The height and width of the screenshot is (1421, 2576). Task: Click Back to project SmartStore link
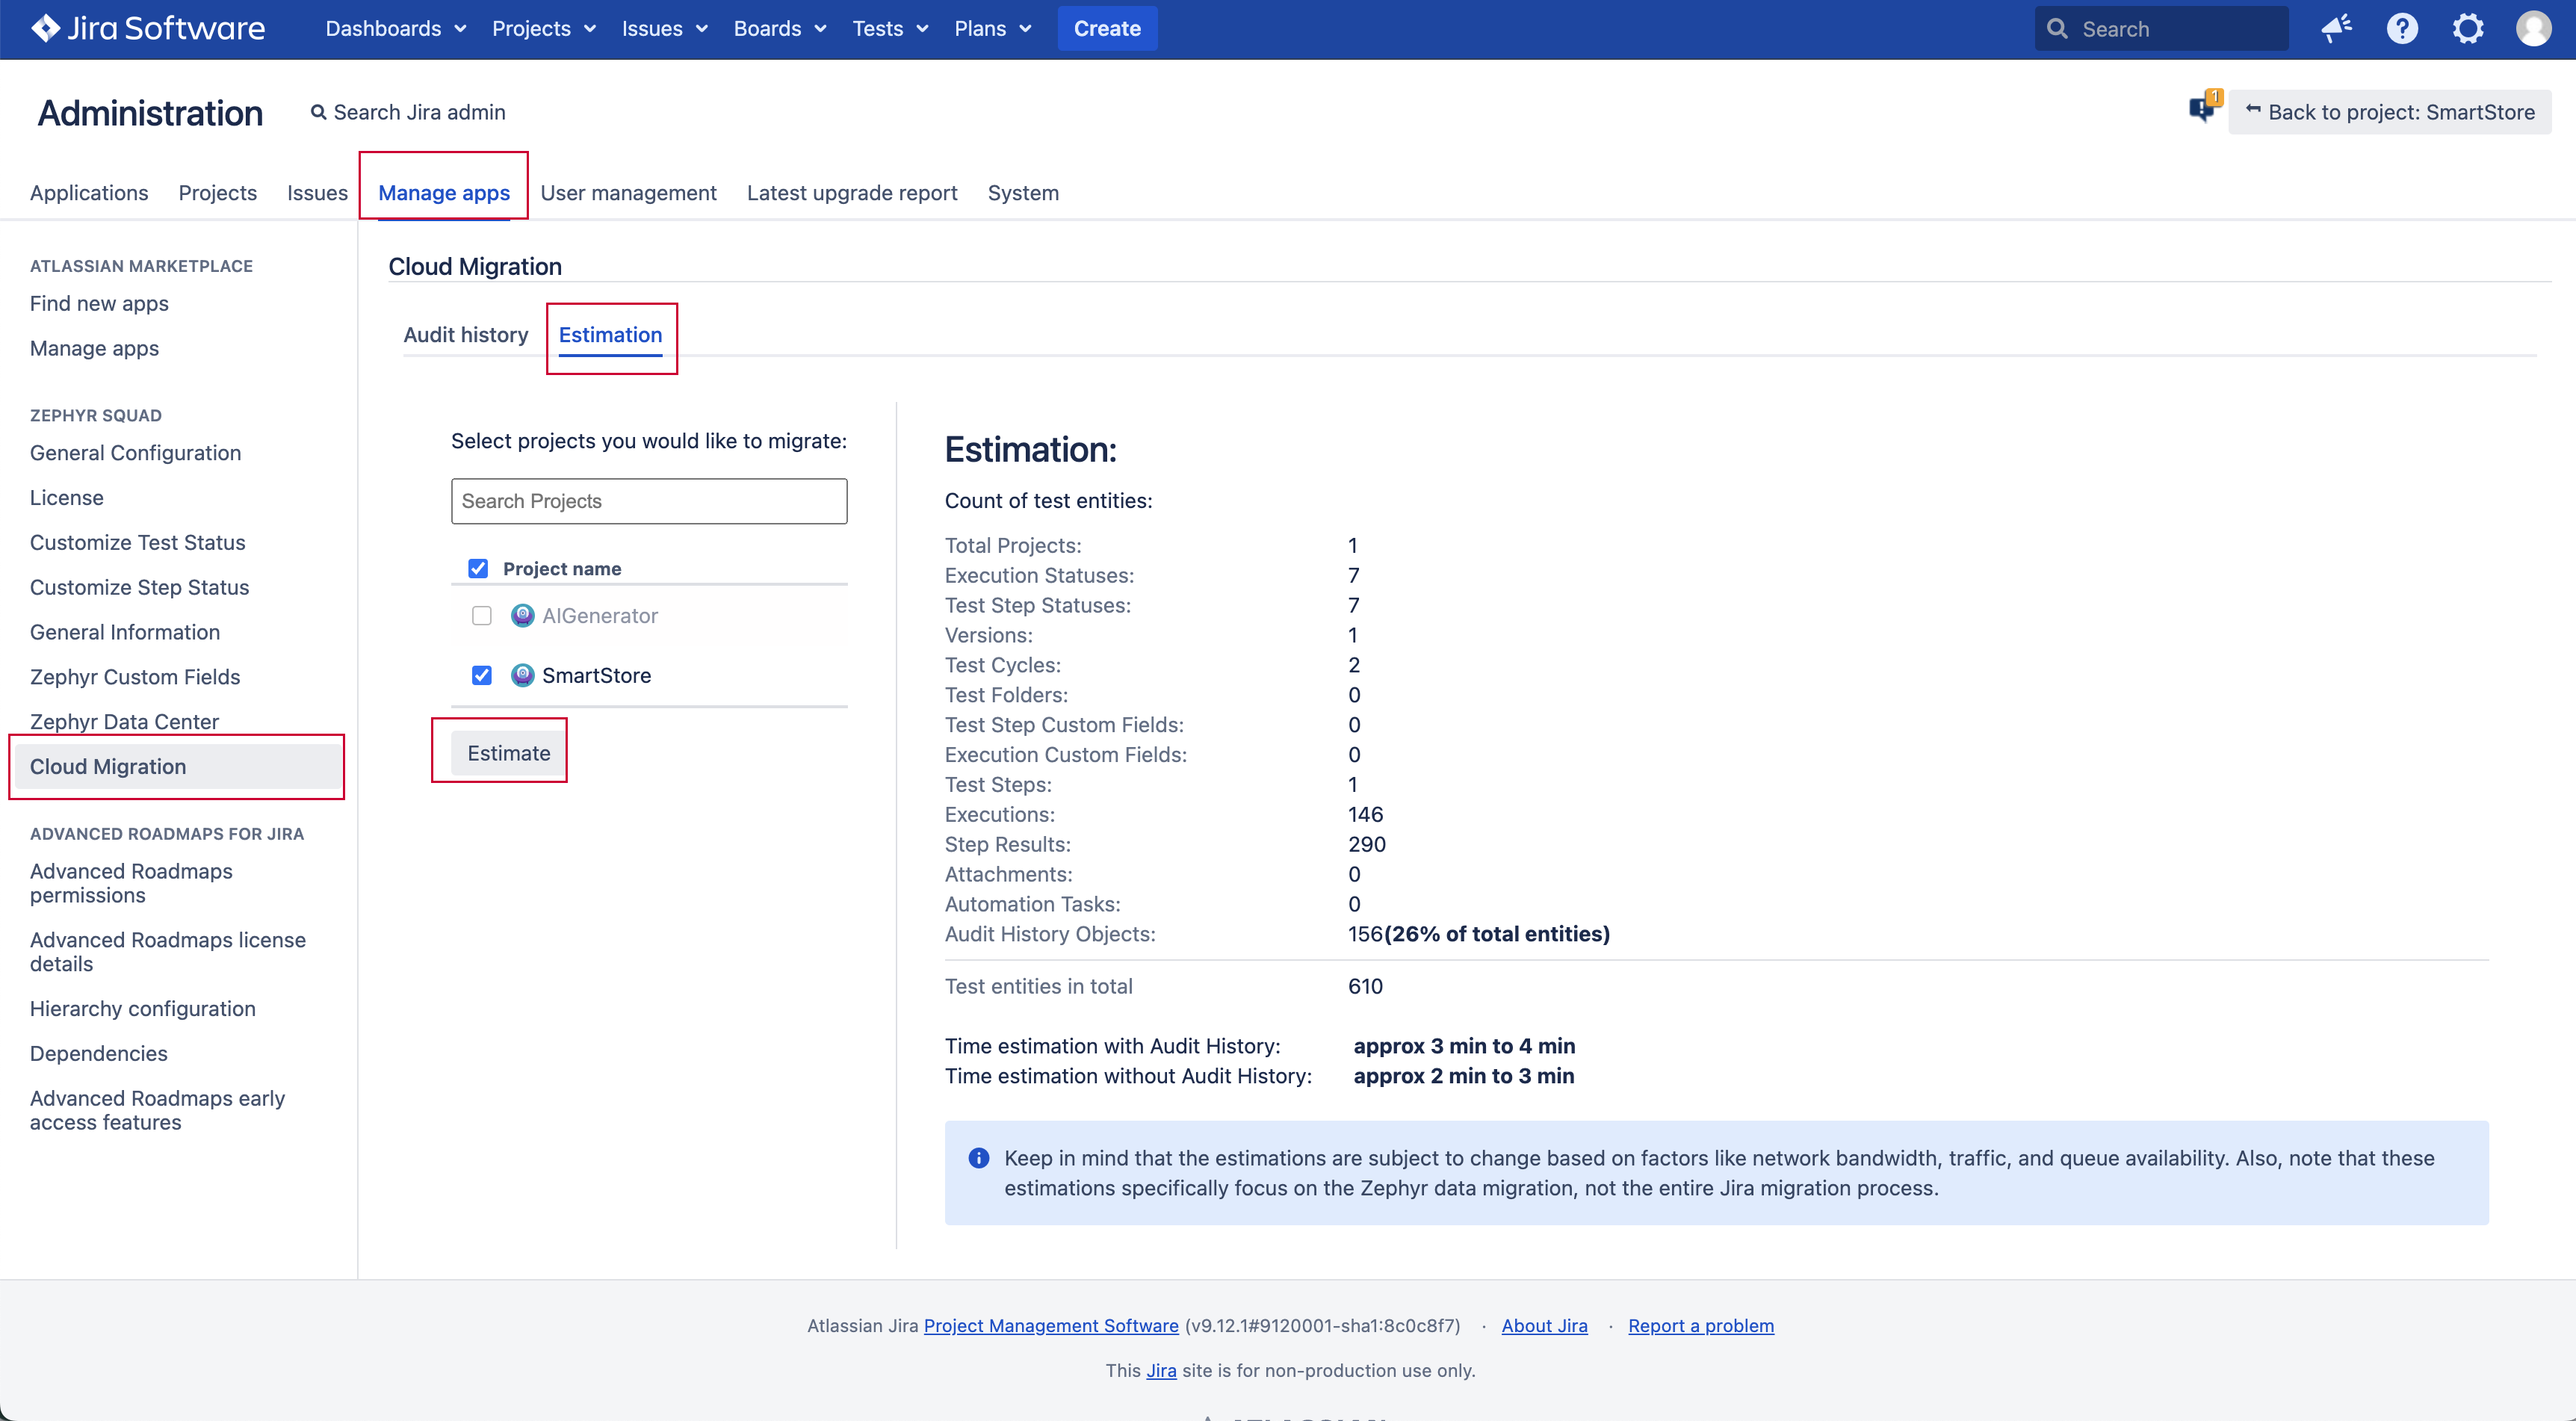2387,112
